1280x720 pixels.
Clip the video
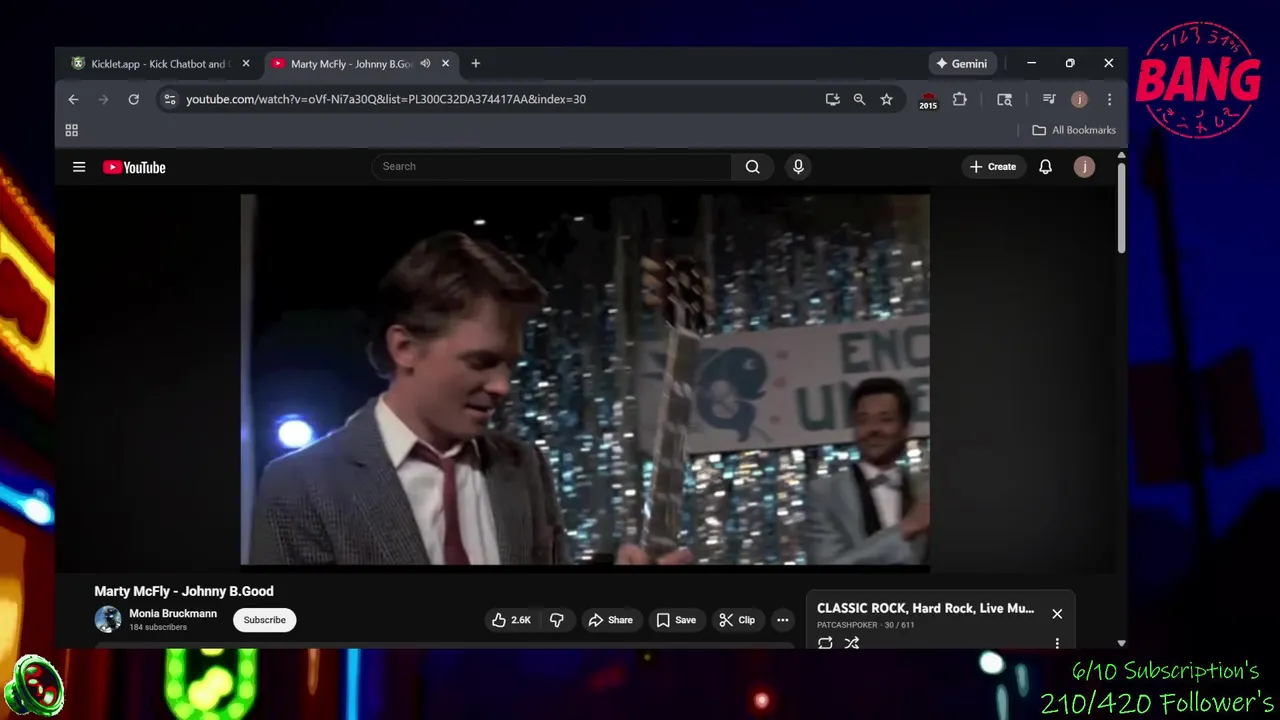pos(737,620)
